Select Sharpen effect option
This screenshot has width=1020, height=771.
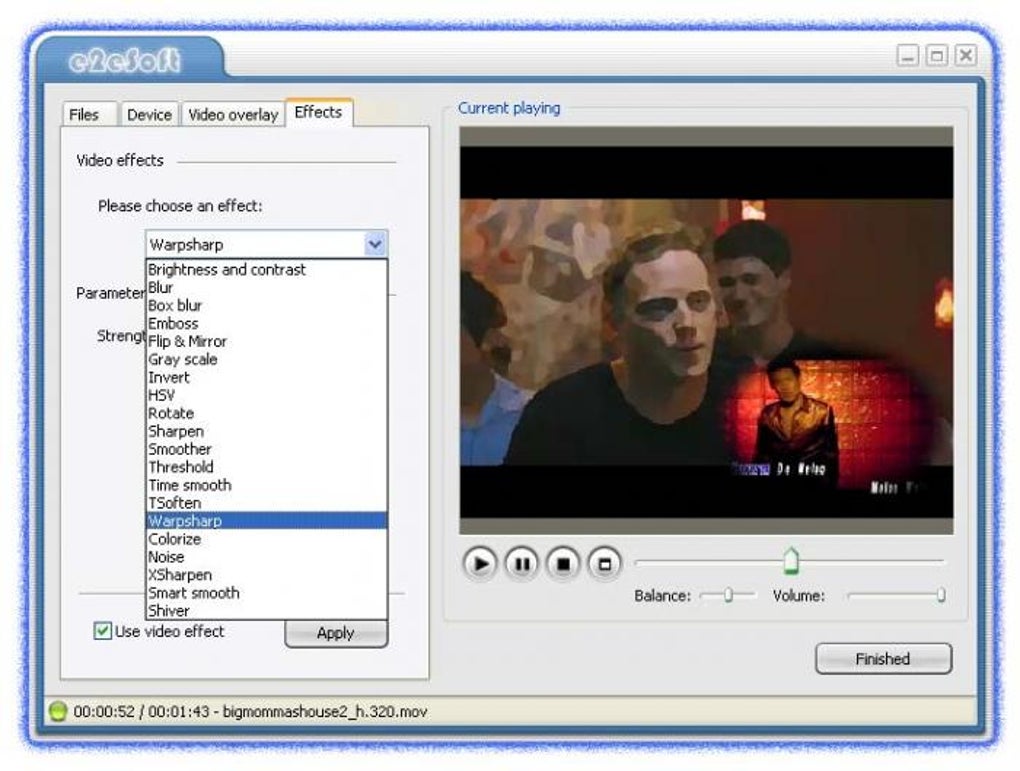[266, 431]
